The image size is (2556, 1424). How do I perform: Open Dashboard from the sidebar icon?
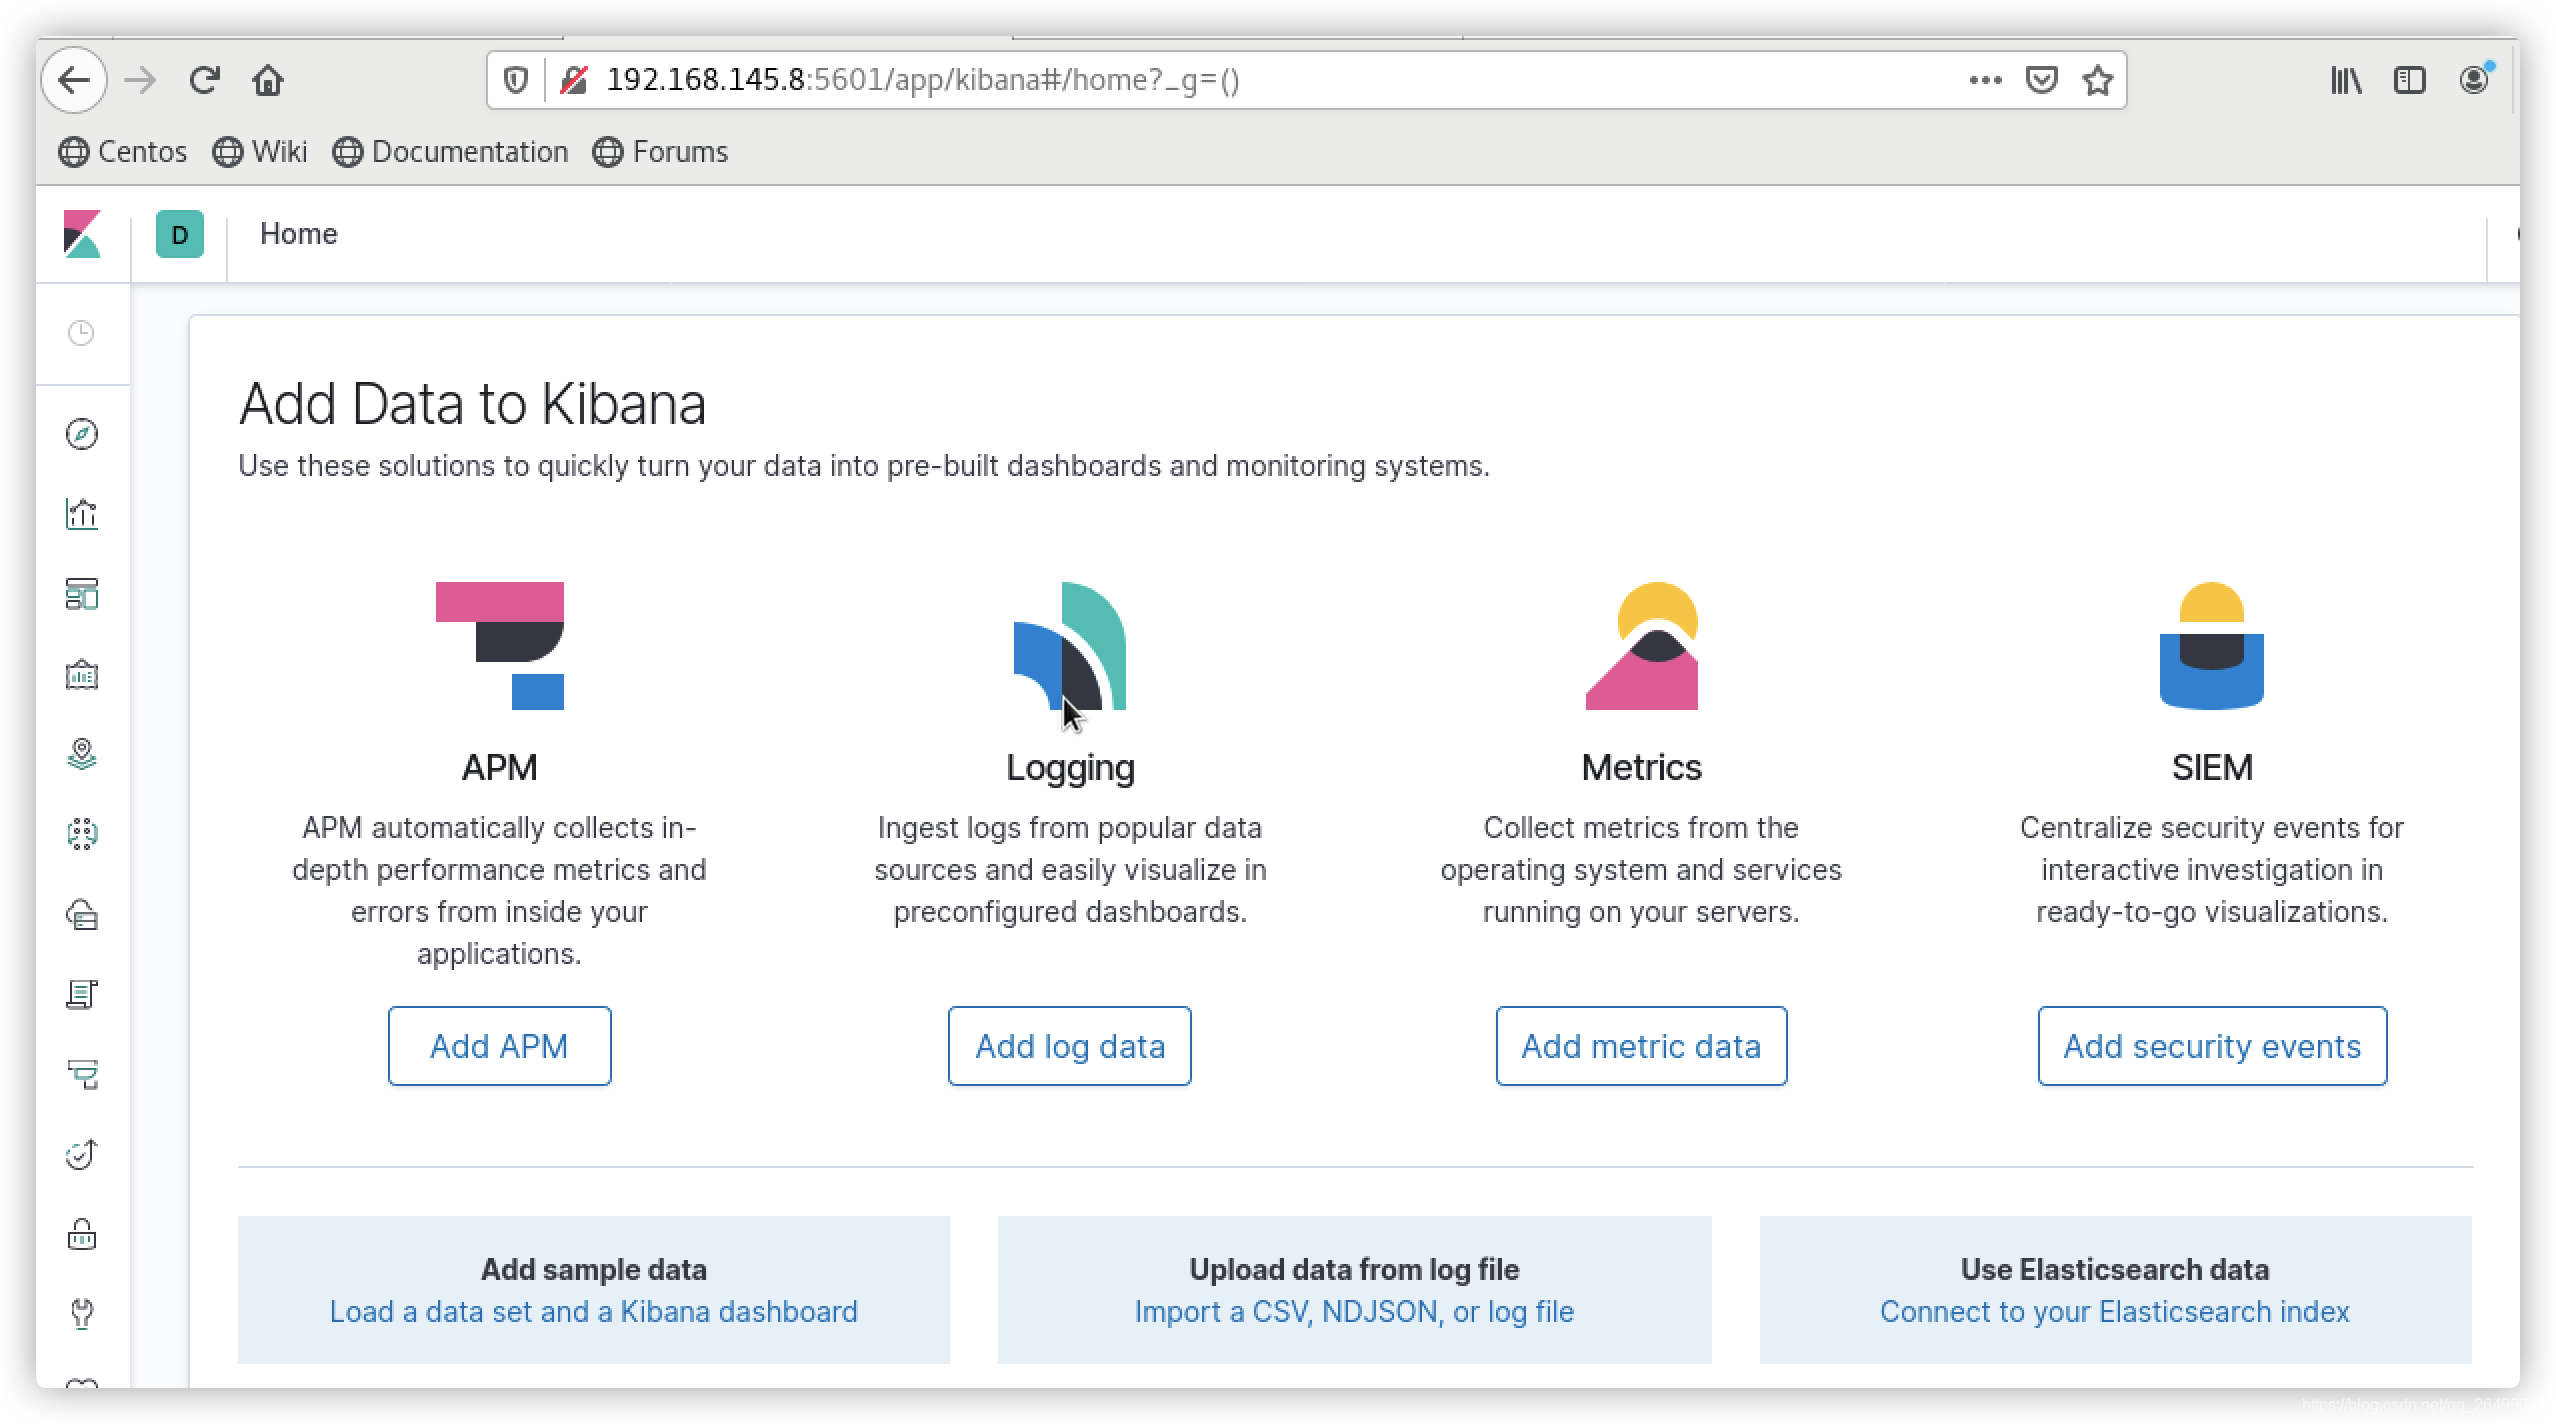coord(82,594)
